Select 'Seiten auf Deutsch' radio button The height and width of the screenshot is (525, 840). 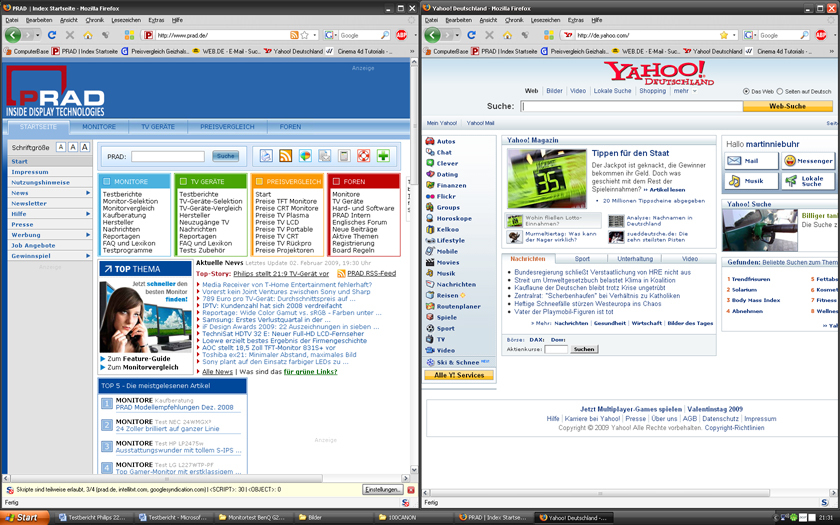pos(780,92)
